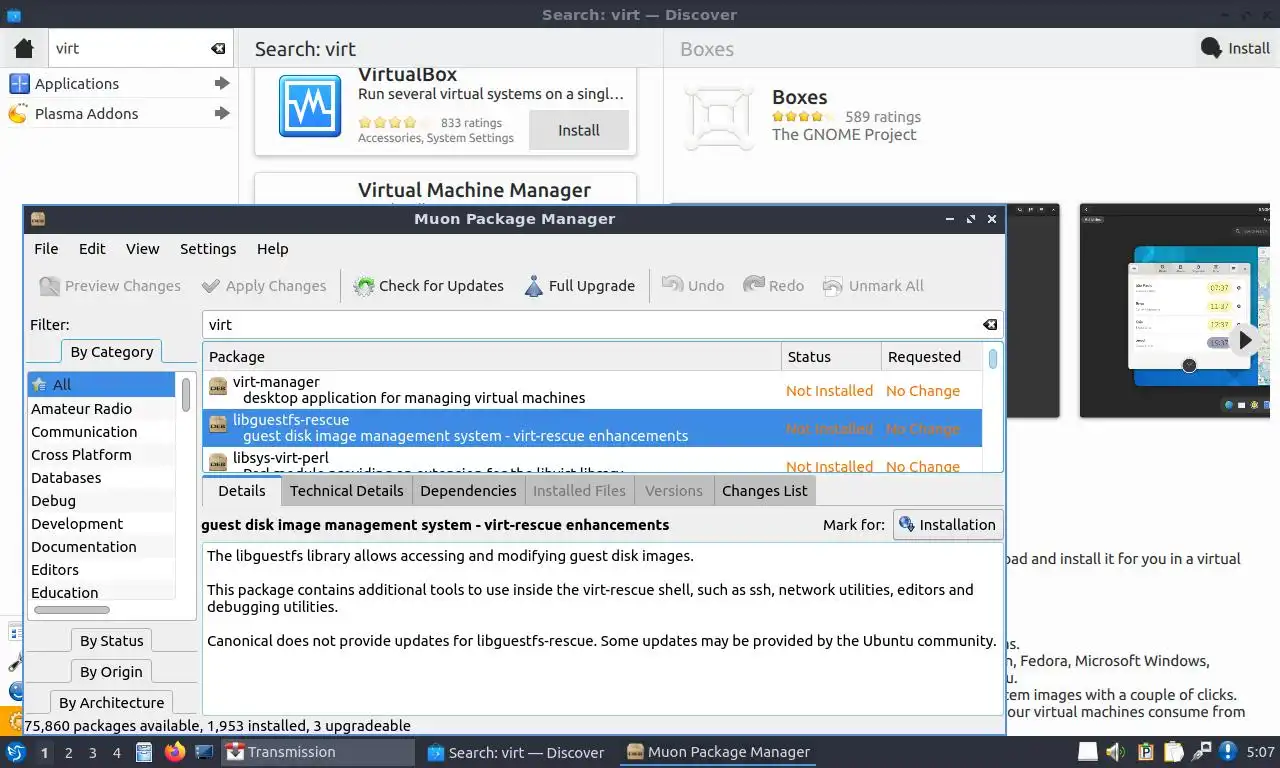Select the Development category
Viewport: 1280px width, 768px height.
(x=101, y=524)
